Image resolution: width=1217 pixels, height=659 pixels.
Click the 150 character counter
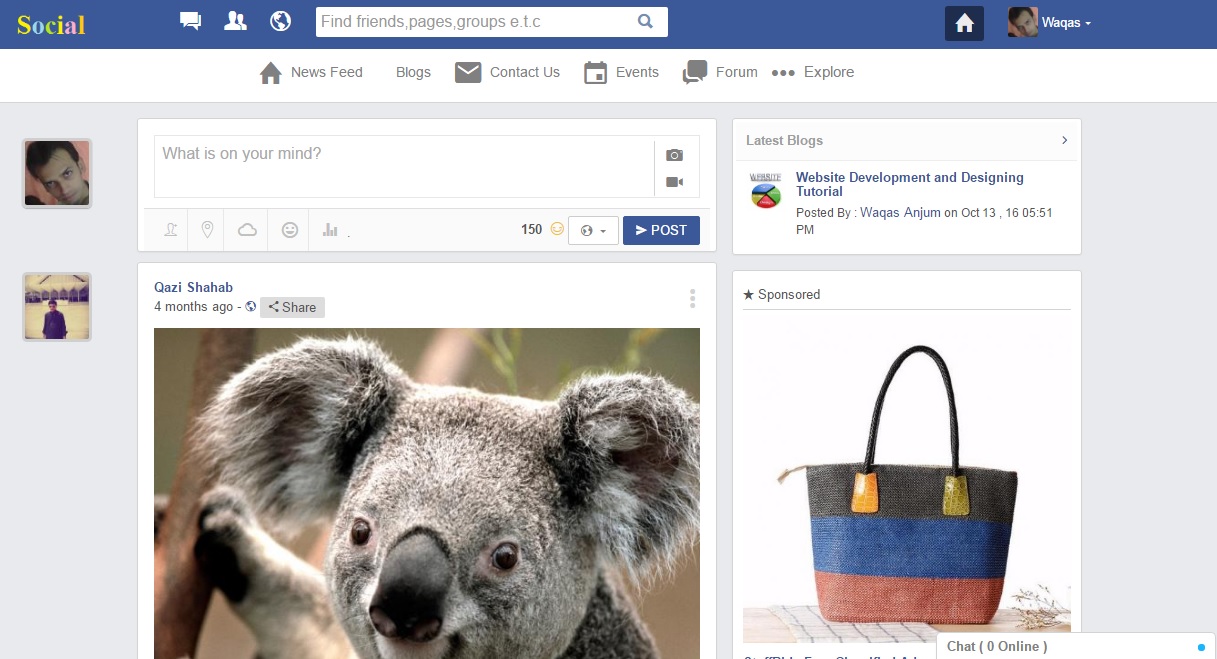(x=531, y=229)
